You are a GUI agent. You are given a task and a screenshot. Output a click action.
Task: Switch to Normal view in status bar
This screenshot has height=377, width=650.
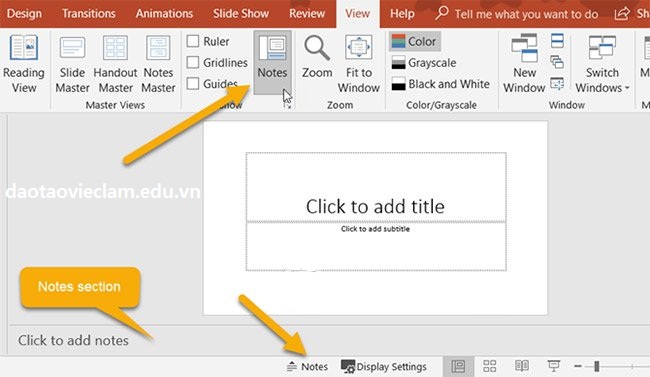(458, 366)
